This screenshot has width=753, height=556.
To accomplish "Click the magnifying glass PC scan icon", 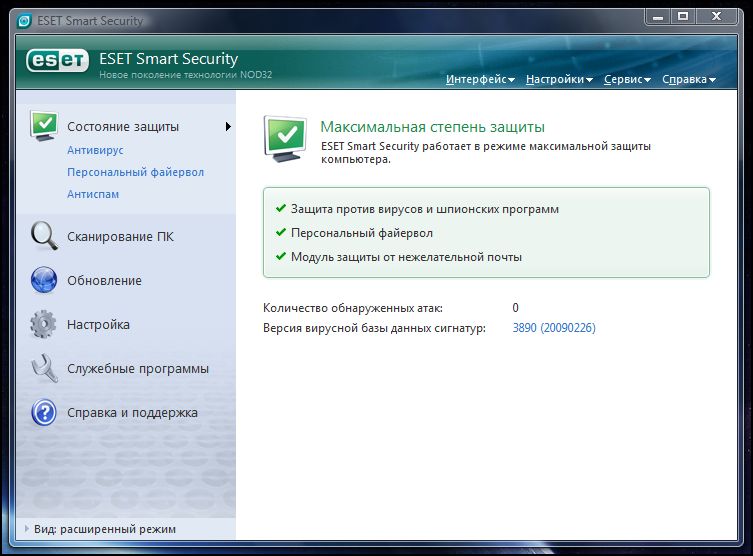I will click(x=44, y=237).
